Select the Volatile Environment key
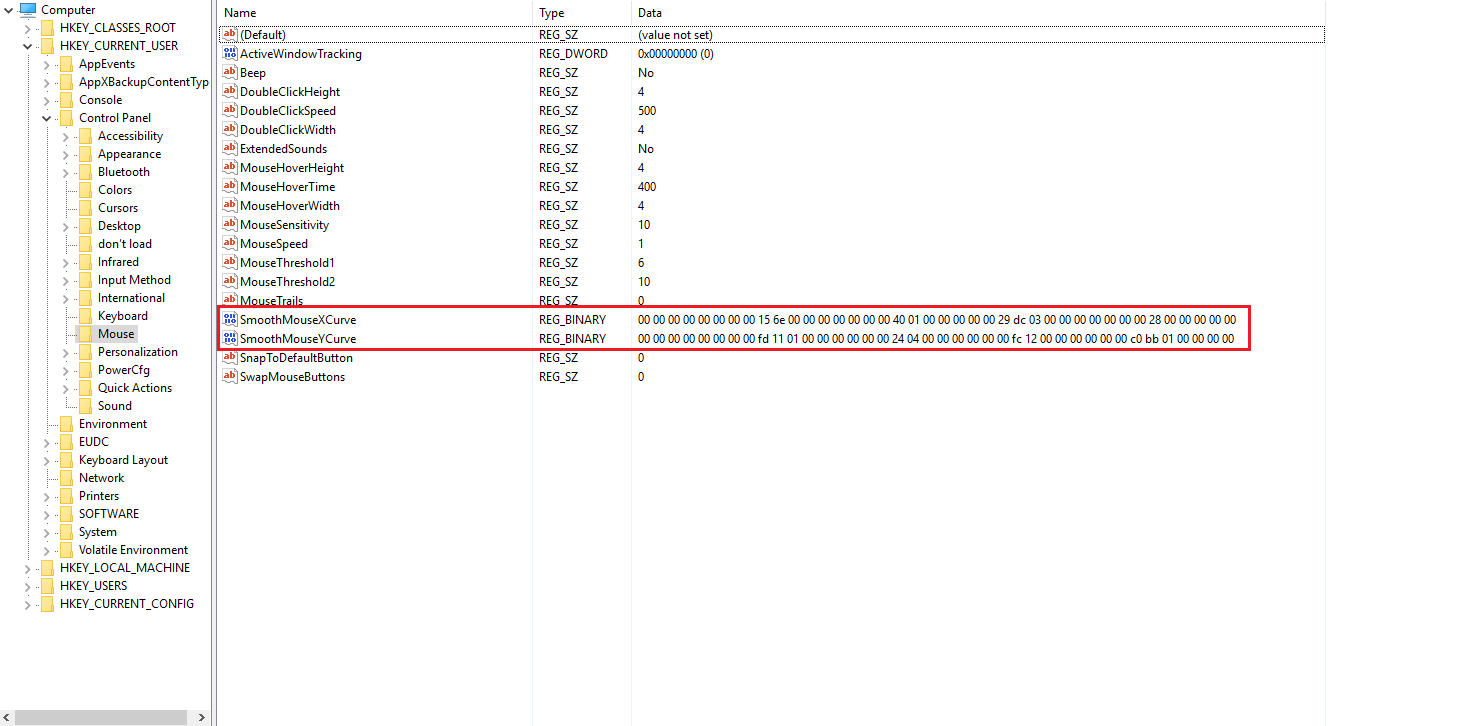The height and width of the screenshot is (726, 1458). [134, 549]
